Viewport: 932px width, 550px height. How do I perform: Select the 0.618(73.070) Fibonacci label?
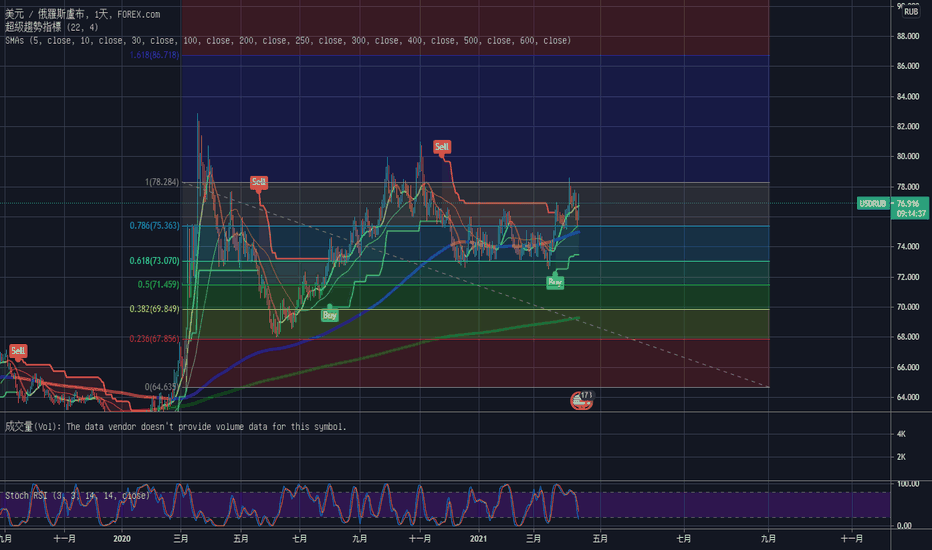tap(154, 260)
